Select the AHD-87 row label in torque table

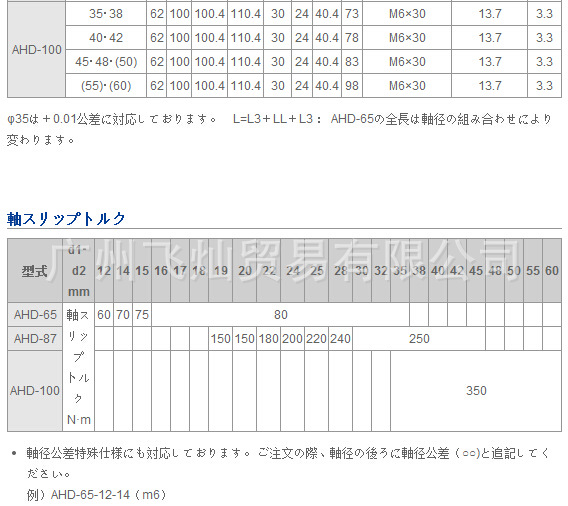coord(35,339)
